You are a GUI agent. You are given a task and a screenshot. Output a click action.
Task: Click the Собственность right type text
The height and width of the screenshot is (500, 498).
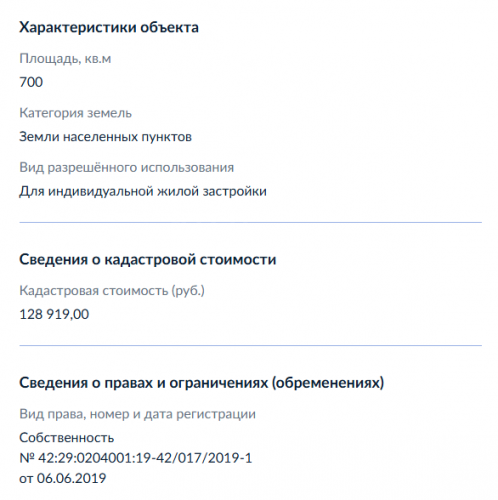67,438
